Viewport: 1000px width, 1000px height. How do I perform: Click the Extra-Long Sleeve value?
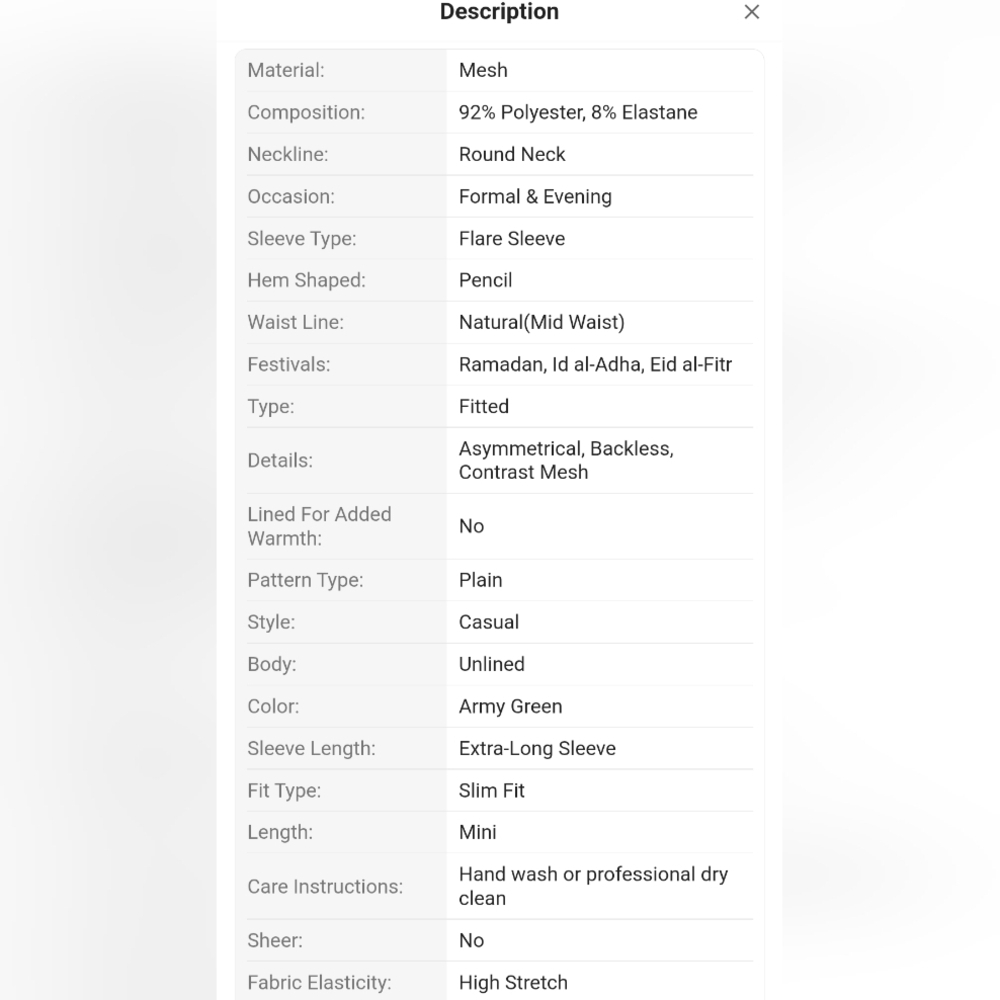point(537,748)
